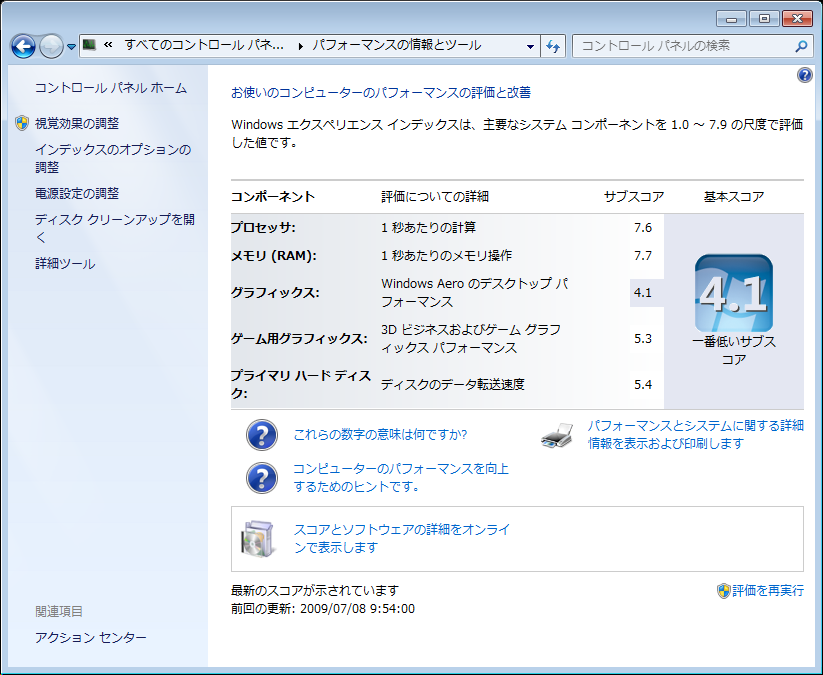The width and height of the screenshot is (823, 675).
Task: Click help icon beside これらの数字の意味
Action: coord(262,435)
